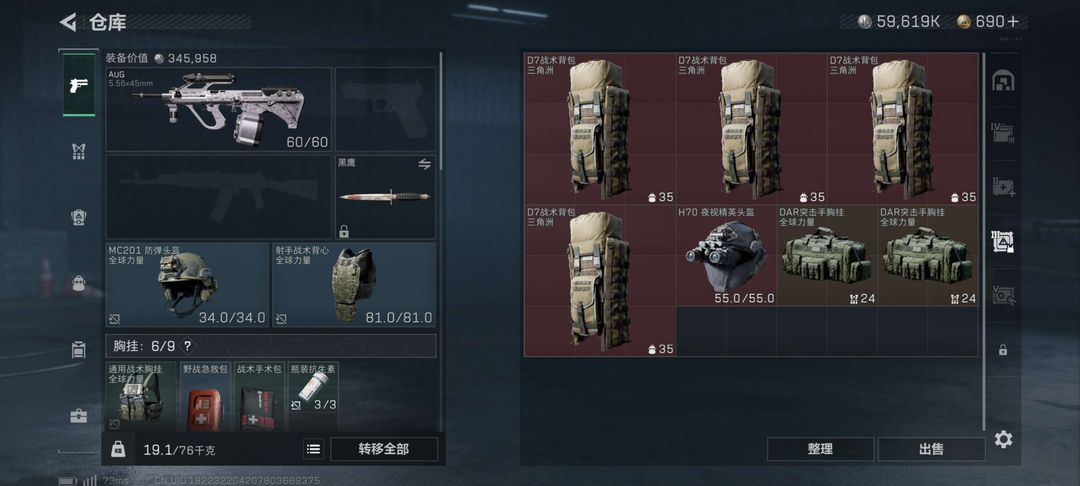The image size is (1080, 486).
Task: Click the loadout panel vertical scrollbar
Action: click(x=441, y=110)
